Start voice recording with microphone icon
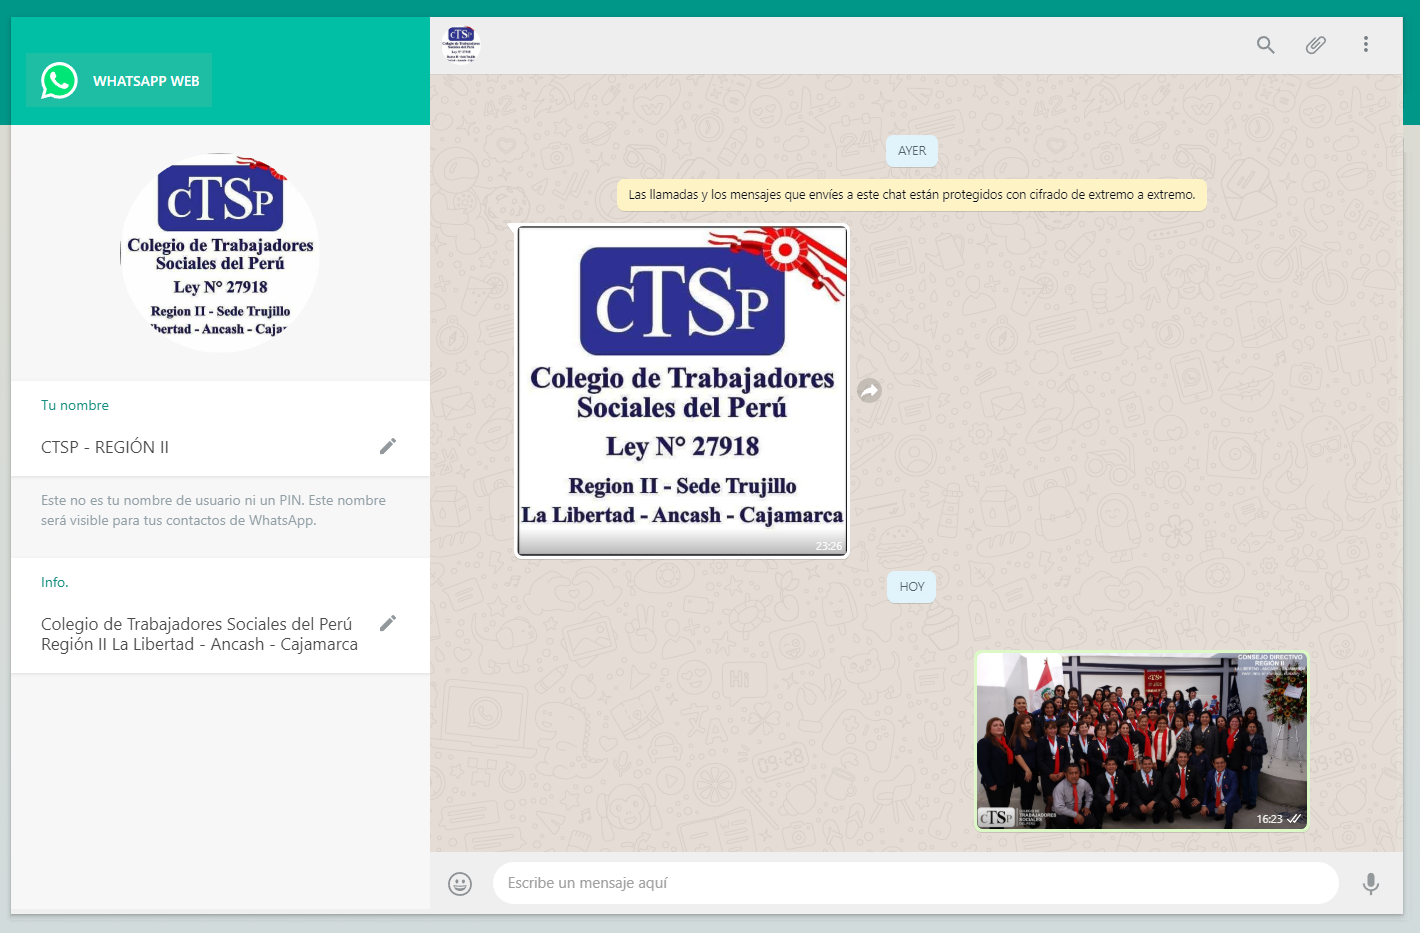This screenshot has height=933, width=1420. [1371, 884]
